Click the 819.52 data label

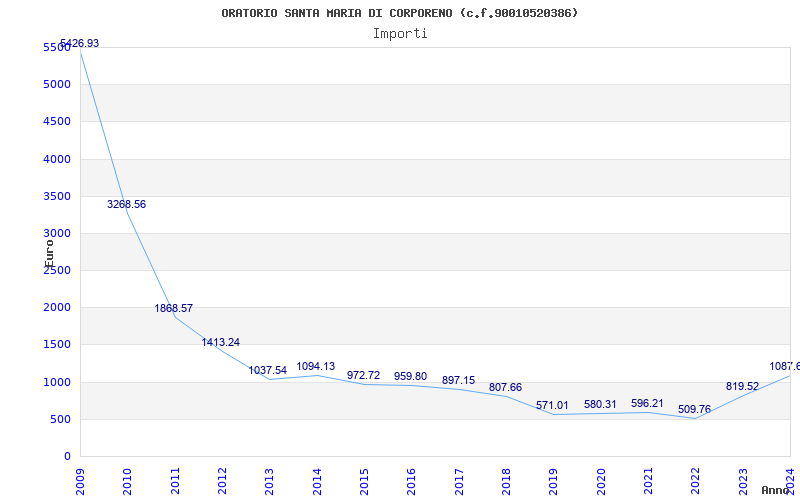(x=742, y=386)
